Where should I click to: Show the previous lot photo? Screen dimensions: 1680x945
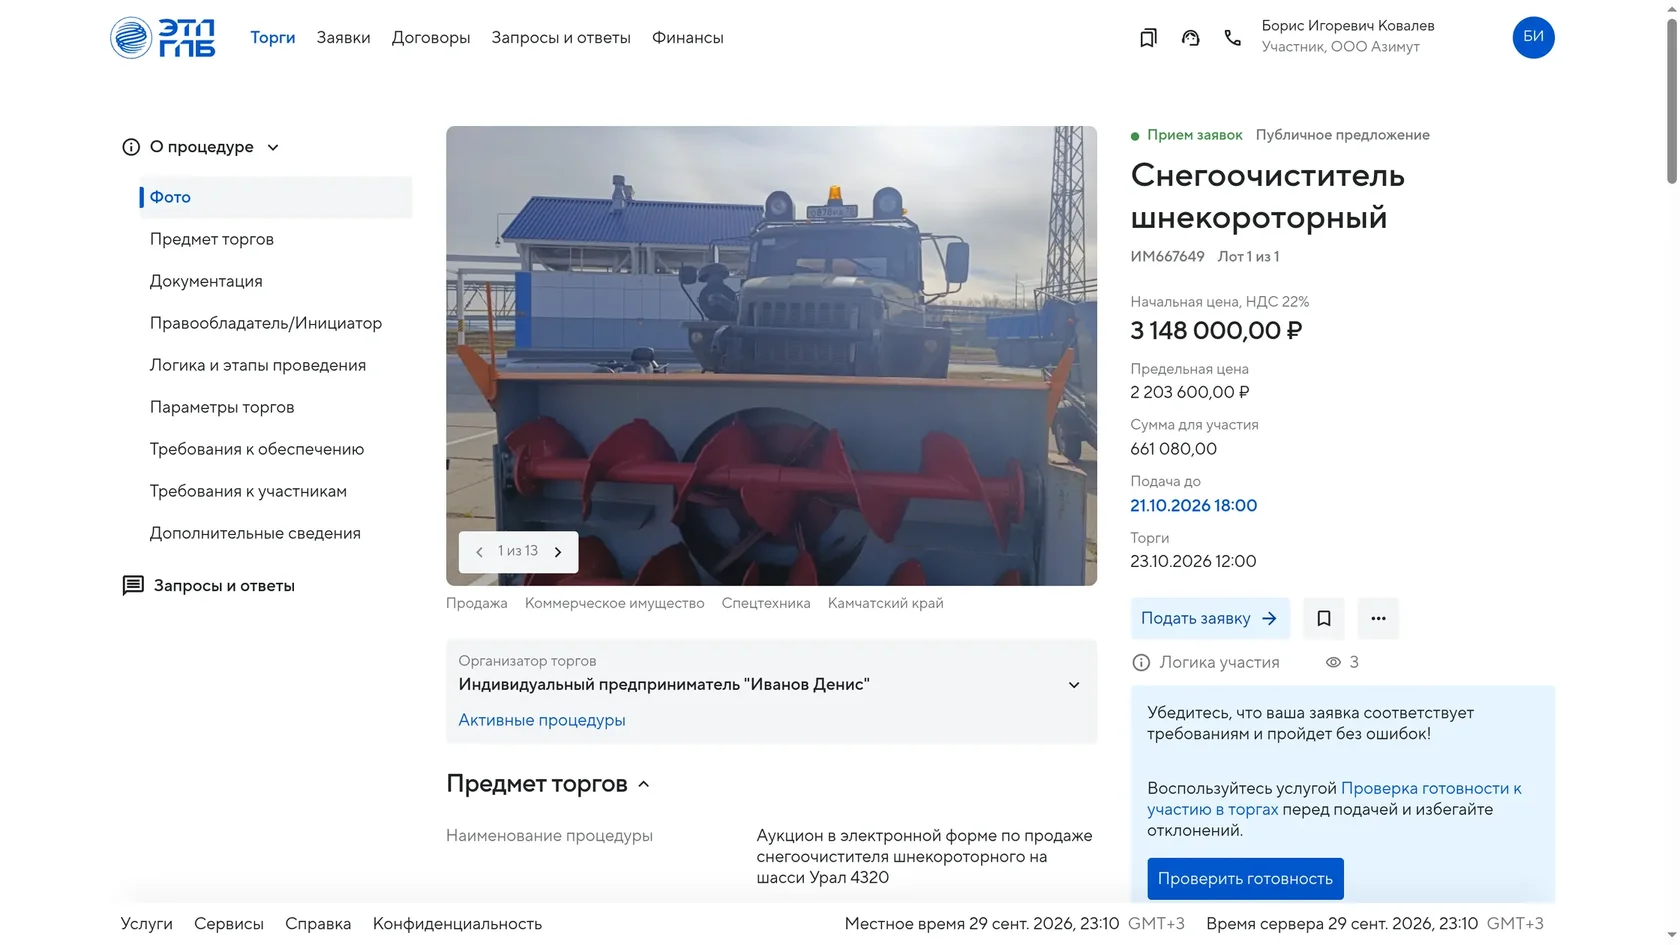(479, 552)
